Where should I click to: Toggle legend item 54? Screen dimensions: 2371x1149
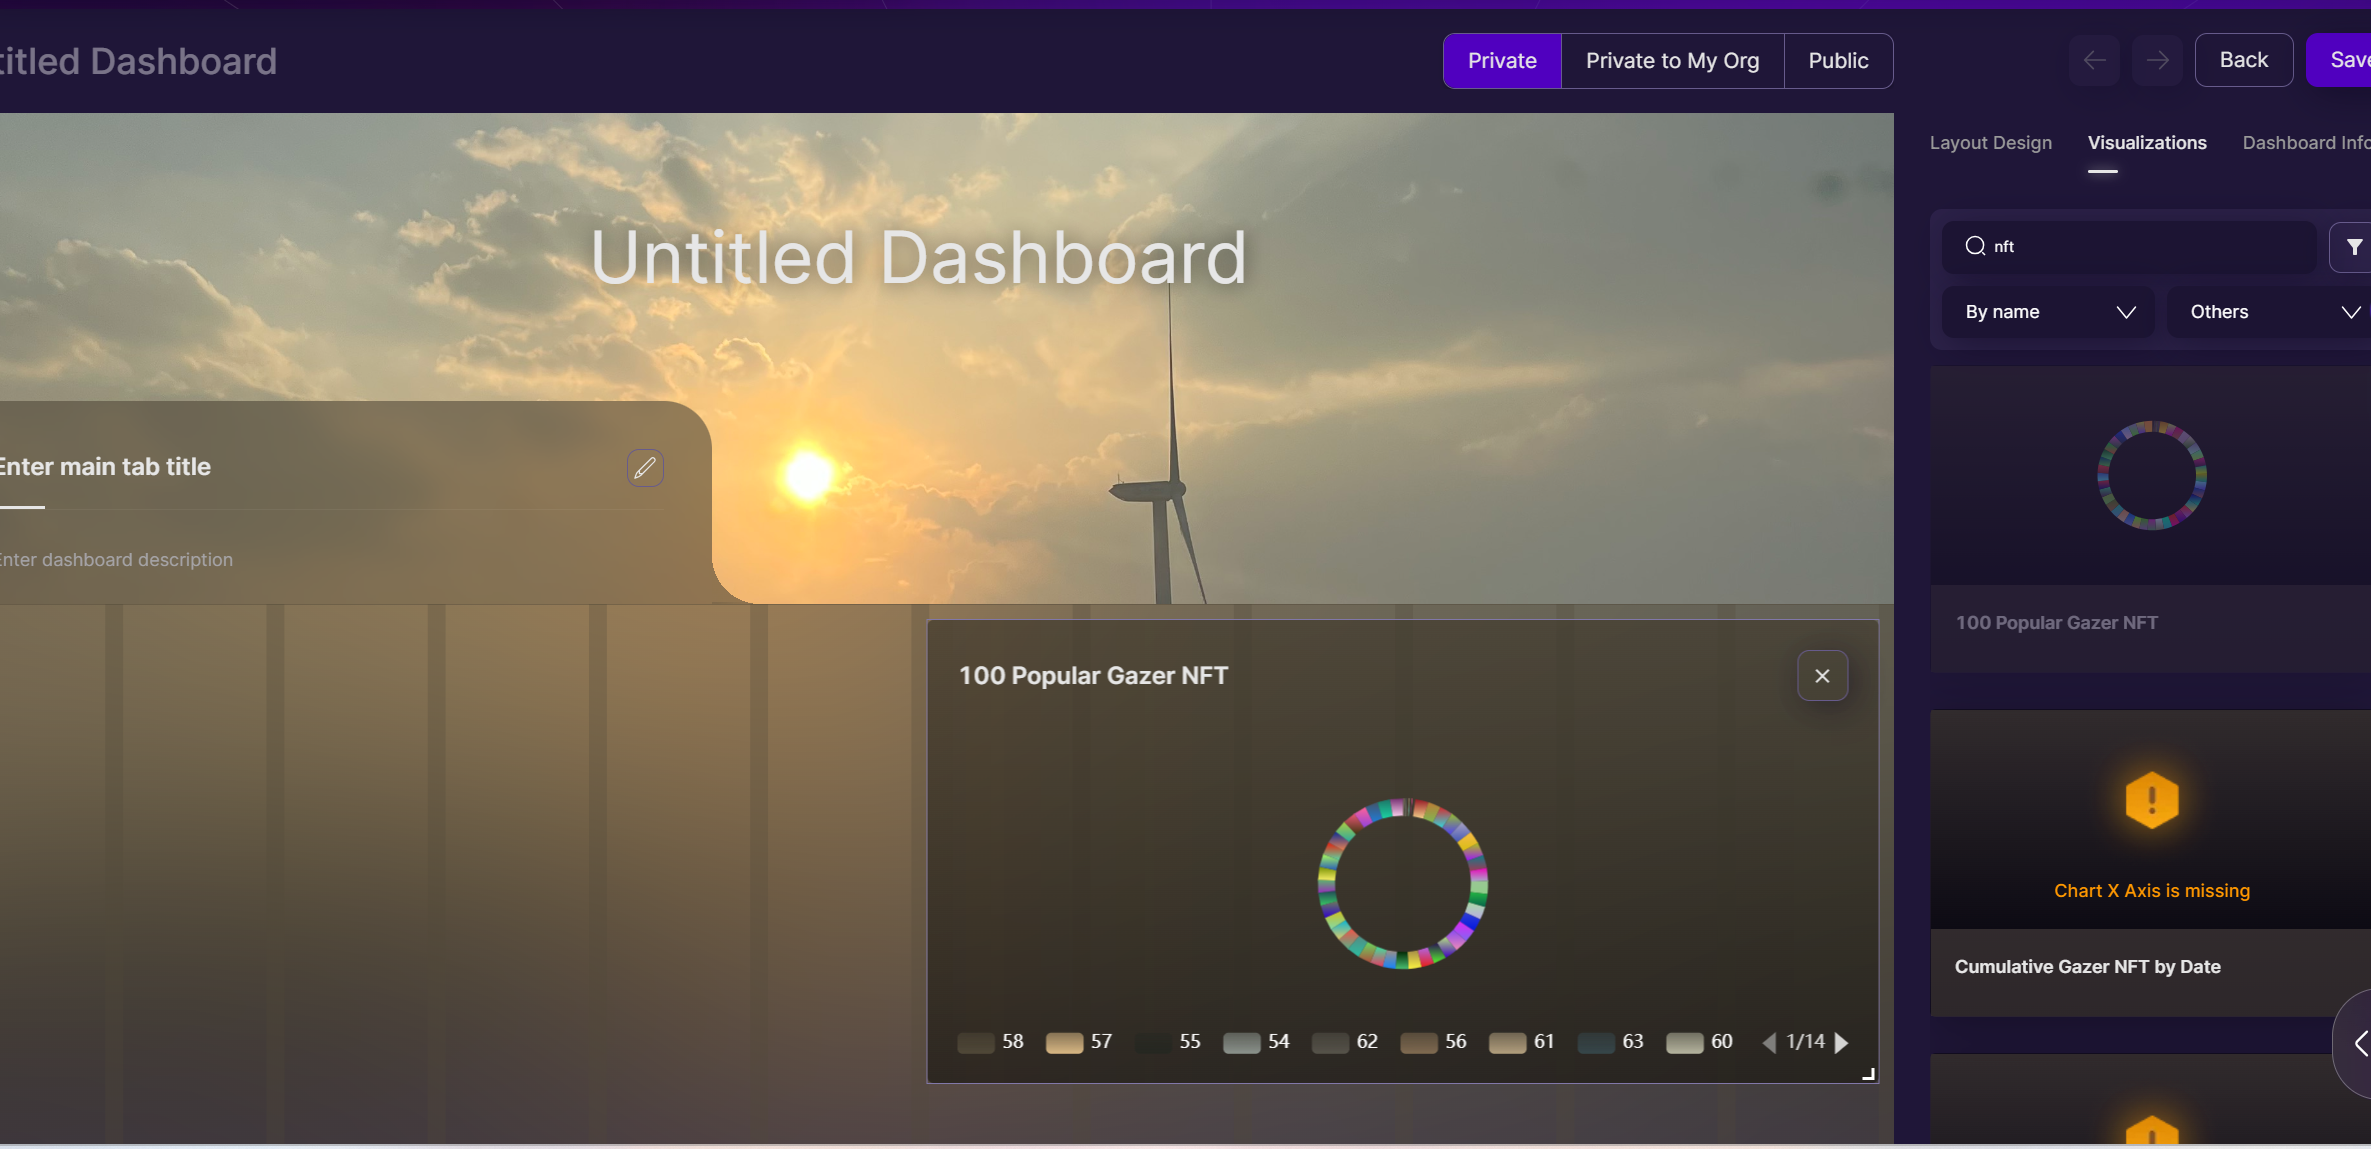(1256, 1042)
